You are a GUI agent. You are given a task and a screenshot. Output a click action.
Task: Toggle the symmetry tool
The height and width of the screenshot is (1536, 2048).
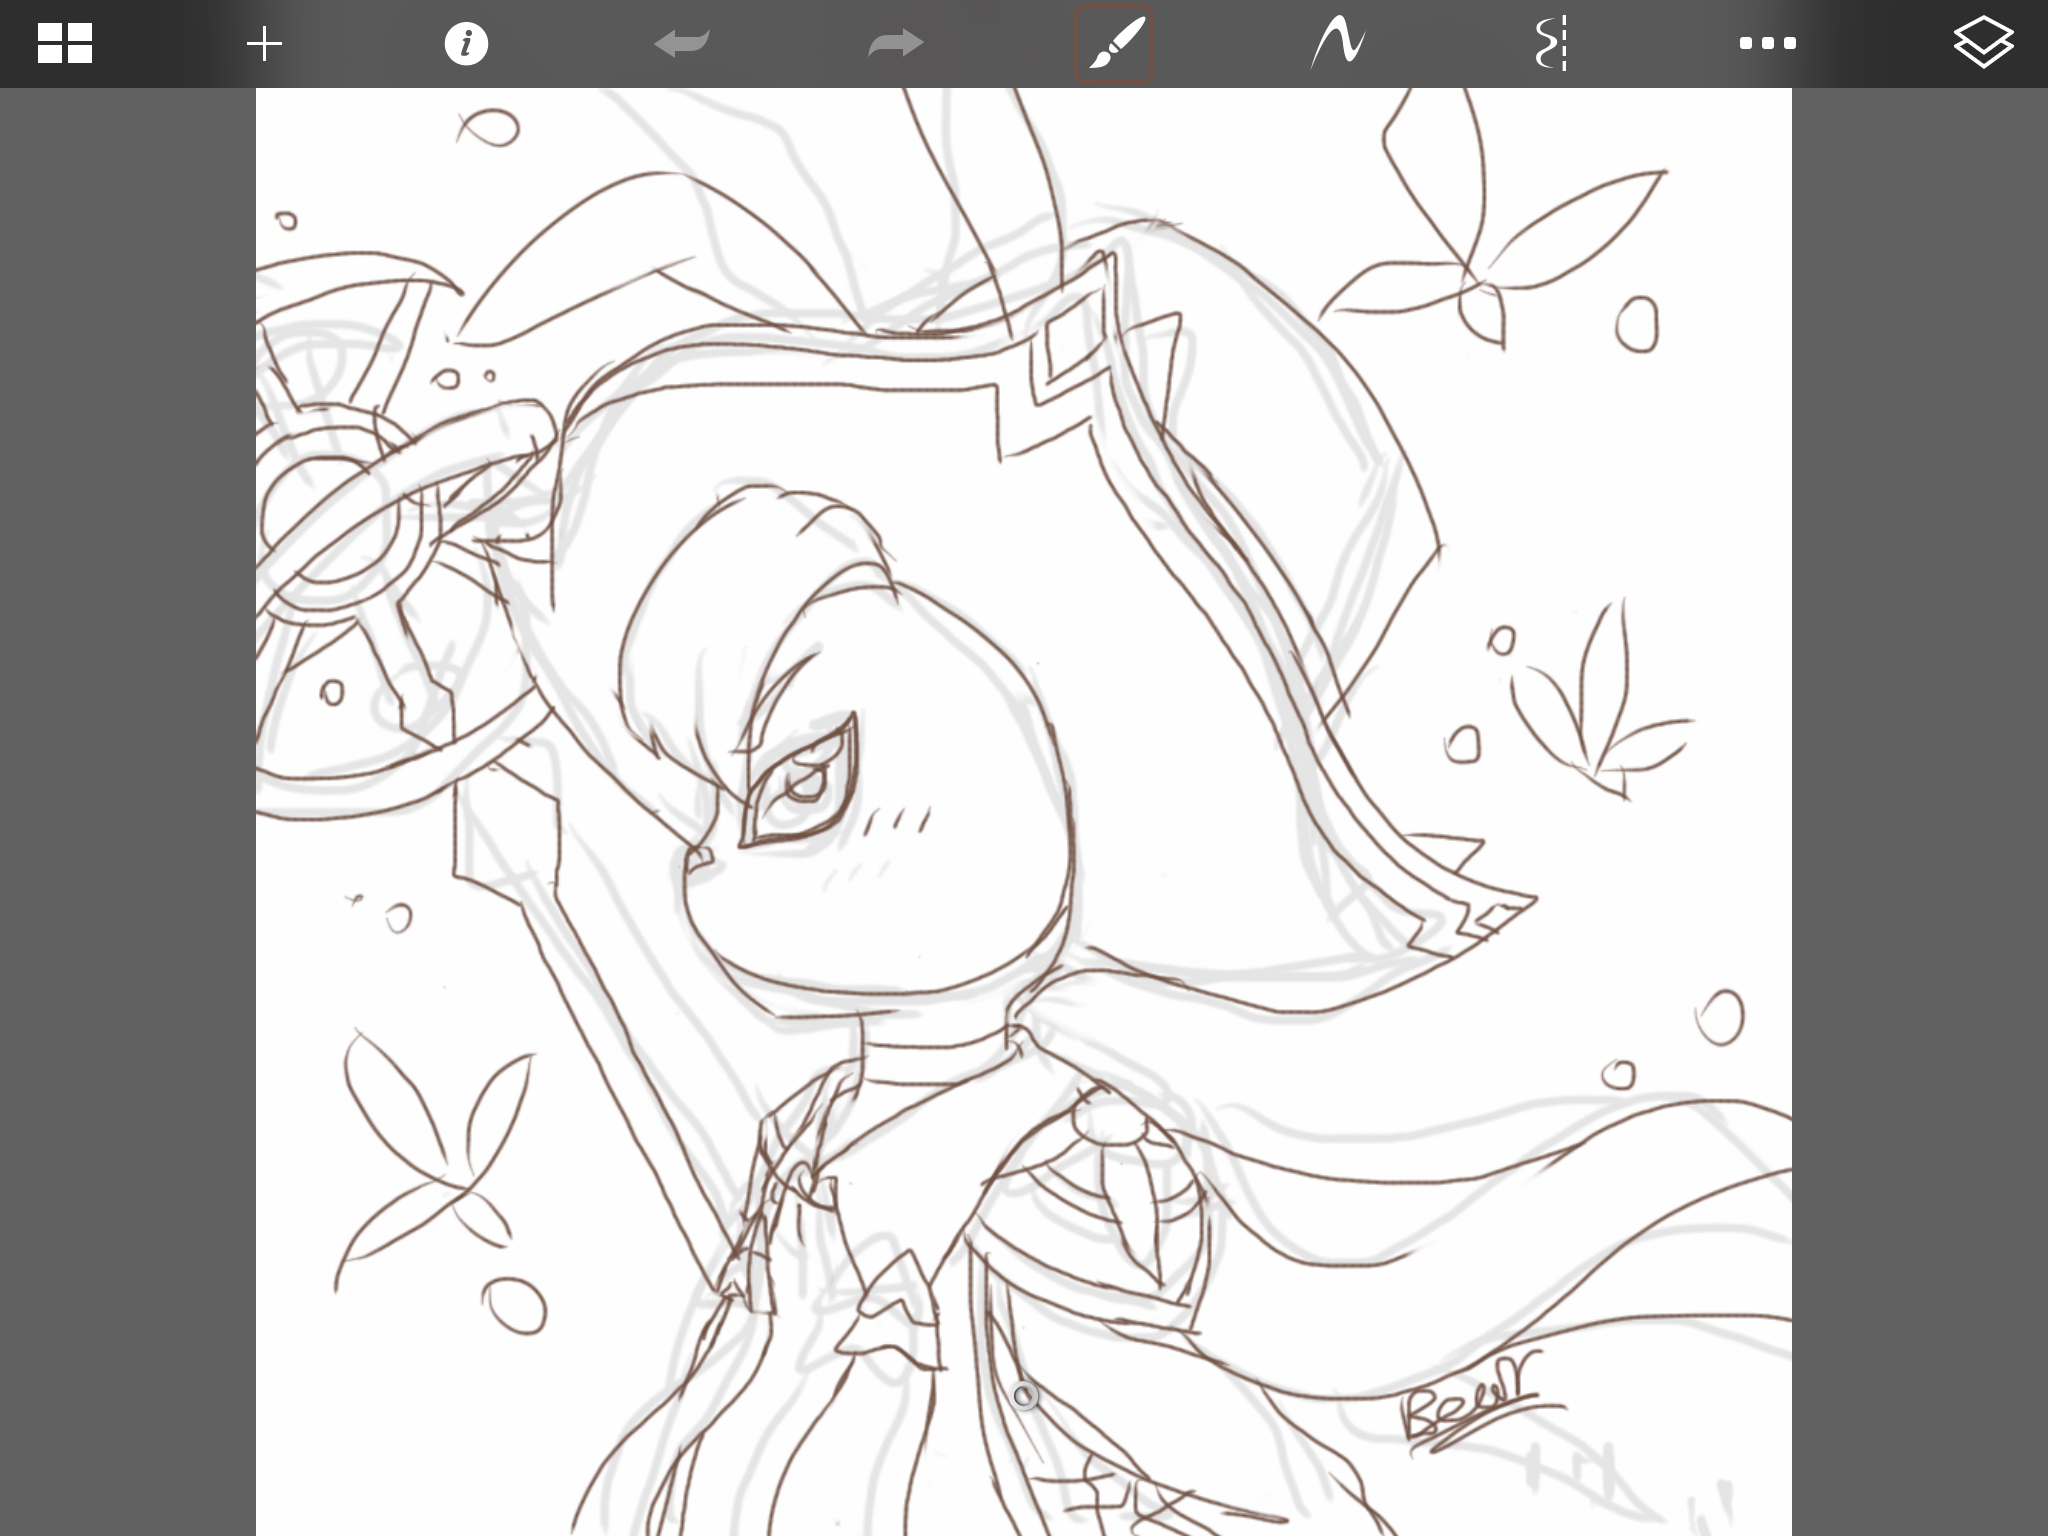tap(1551, 44)
